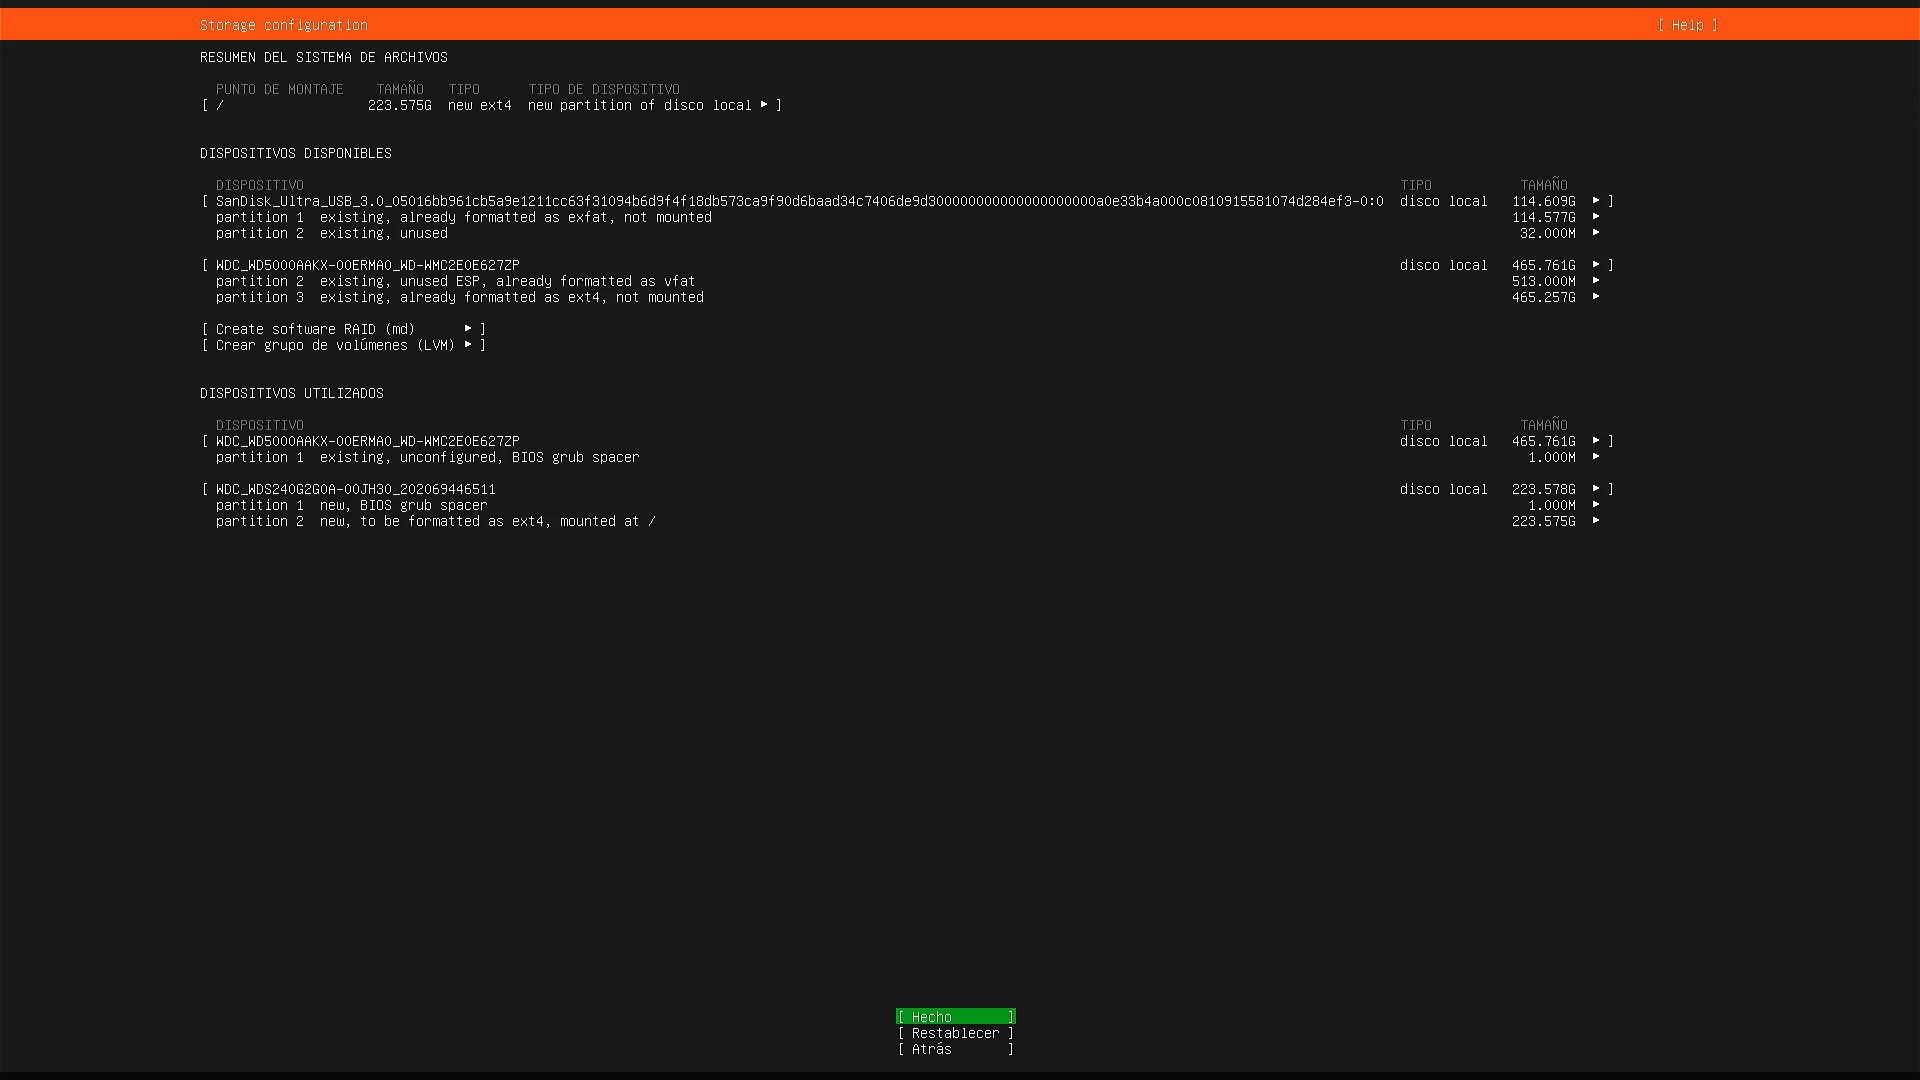The height and width of the screenshot is (1080, 1920).
Task: Select partition 3 formatted as ext4 row
Action: pos(460,297)
